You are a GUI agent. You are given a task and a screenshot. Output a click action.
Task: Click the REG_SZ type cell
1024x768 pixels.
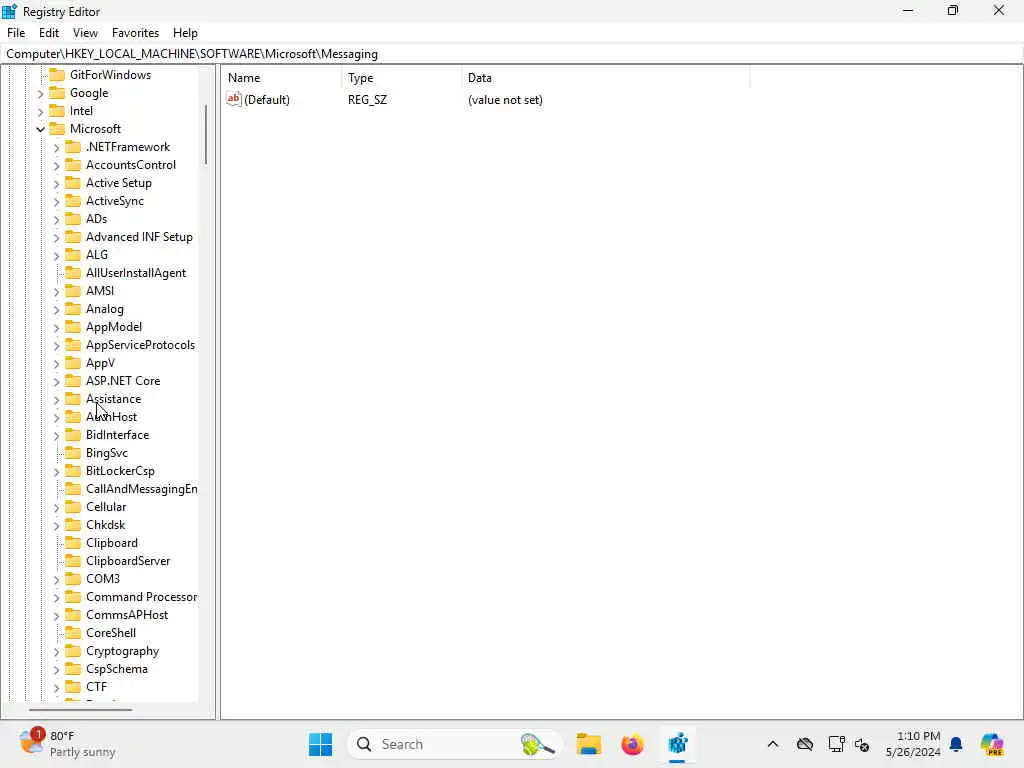click(x=368, y=100)
